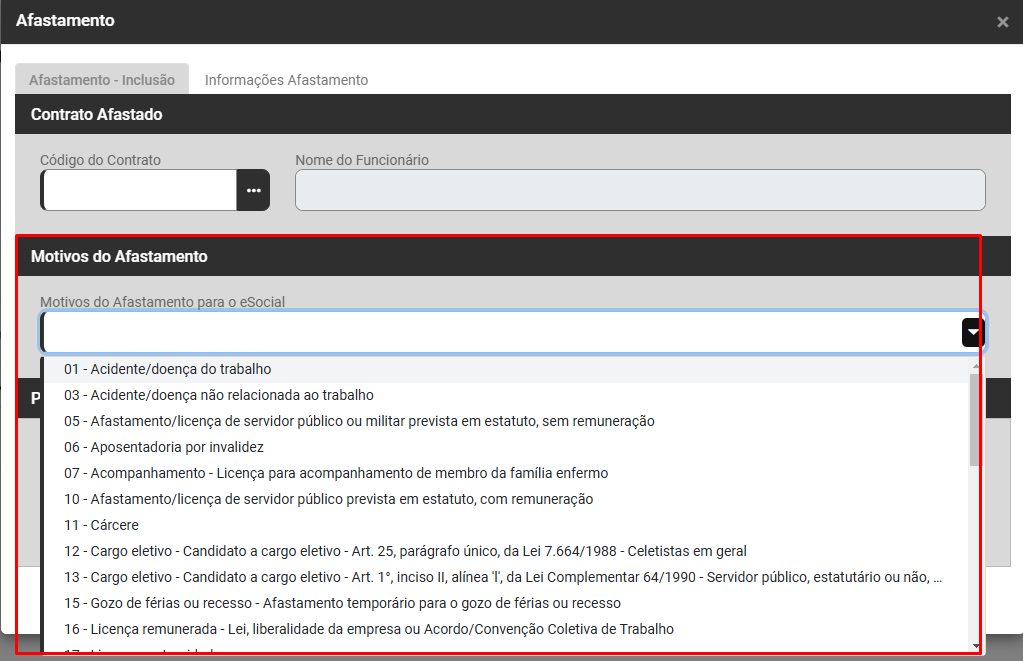The width and height of the screenshot is (1023, 661).
Task: Click the contract code lookup ellipsis button
Action: tap(253, 190)
